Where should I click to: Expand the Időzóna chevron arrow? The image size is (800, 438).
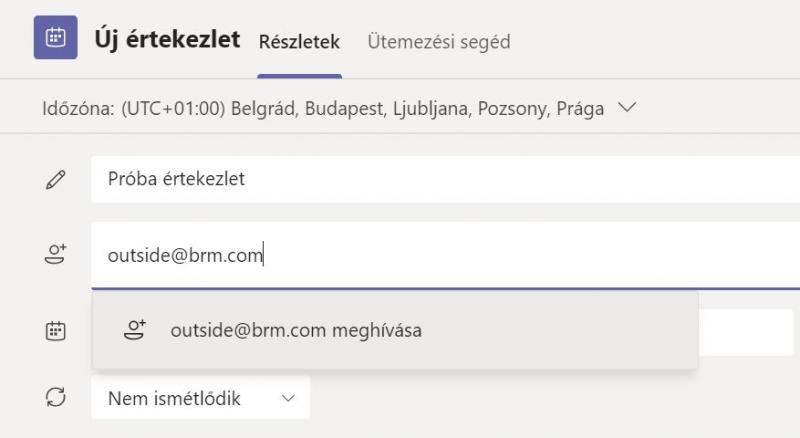tap(627, 107)
